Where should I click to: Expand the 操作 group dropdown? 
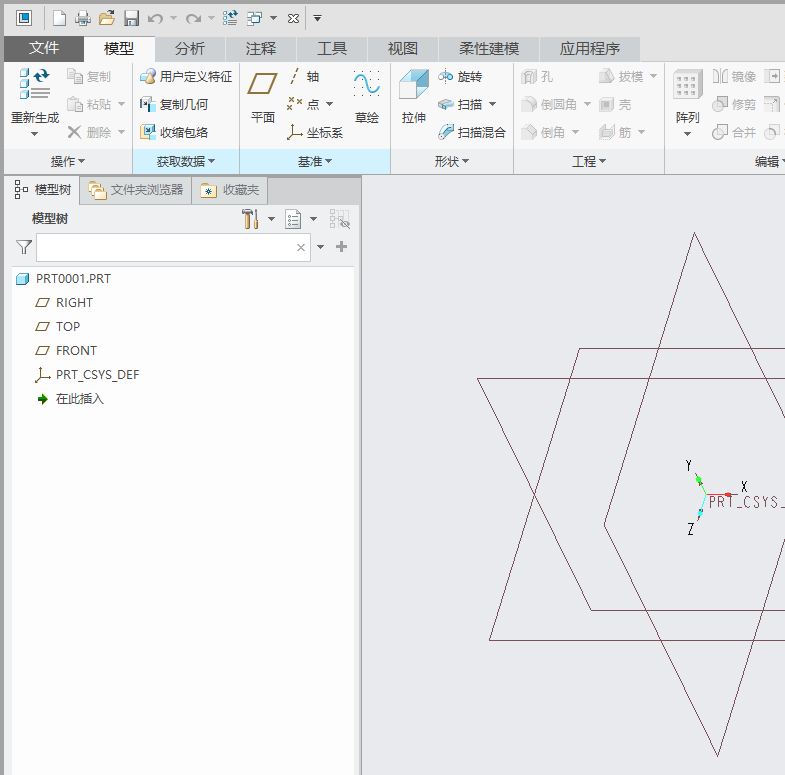68,161
